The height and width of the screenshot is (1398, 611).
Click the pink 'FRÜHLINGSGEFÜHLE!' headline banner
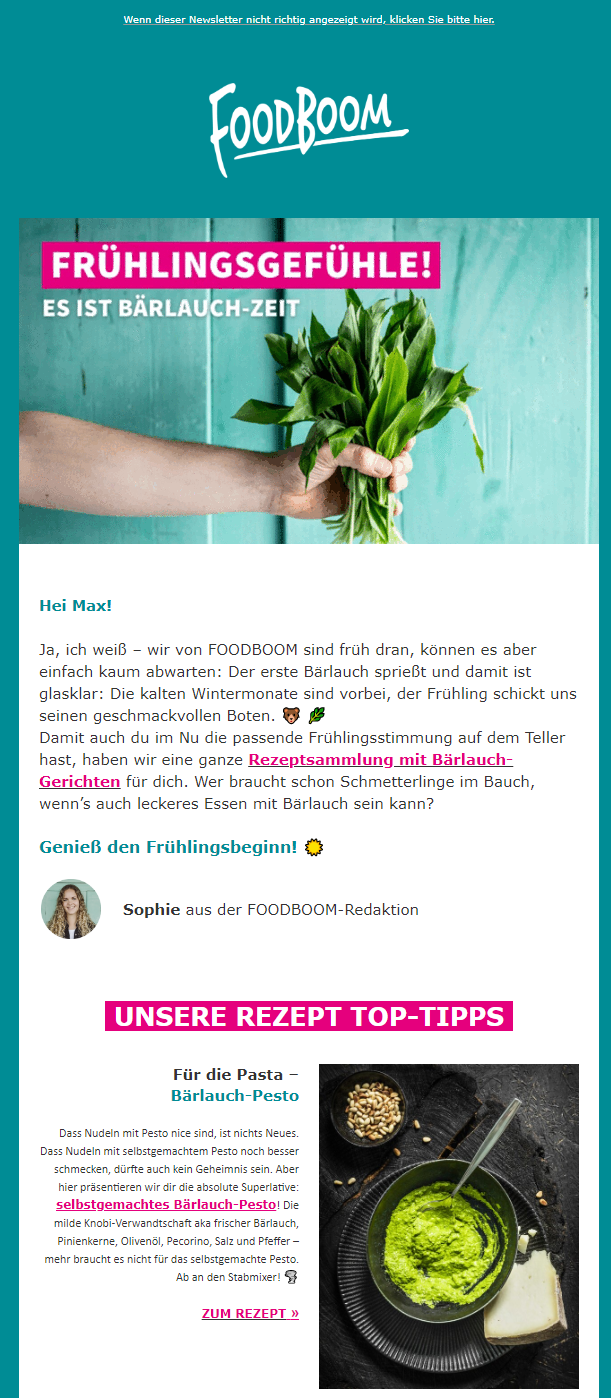tap(241, 265)
